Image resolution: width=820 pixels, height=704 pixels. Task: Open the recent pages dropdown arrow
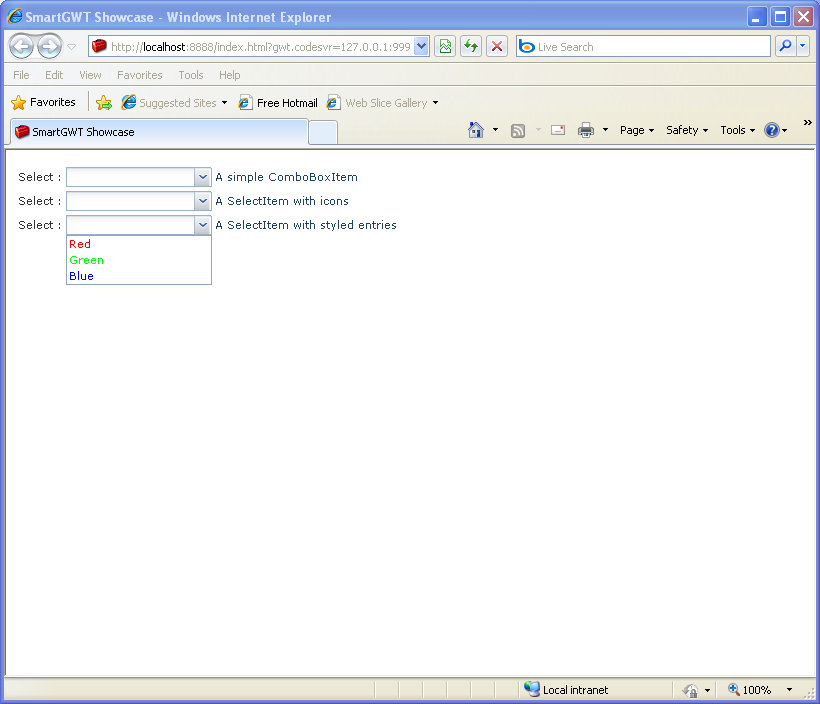72,47
